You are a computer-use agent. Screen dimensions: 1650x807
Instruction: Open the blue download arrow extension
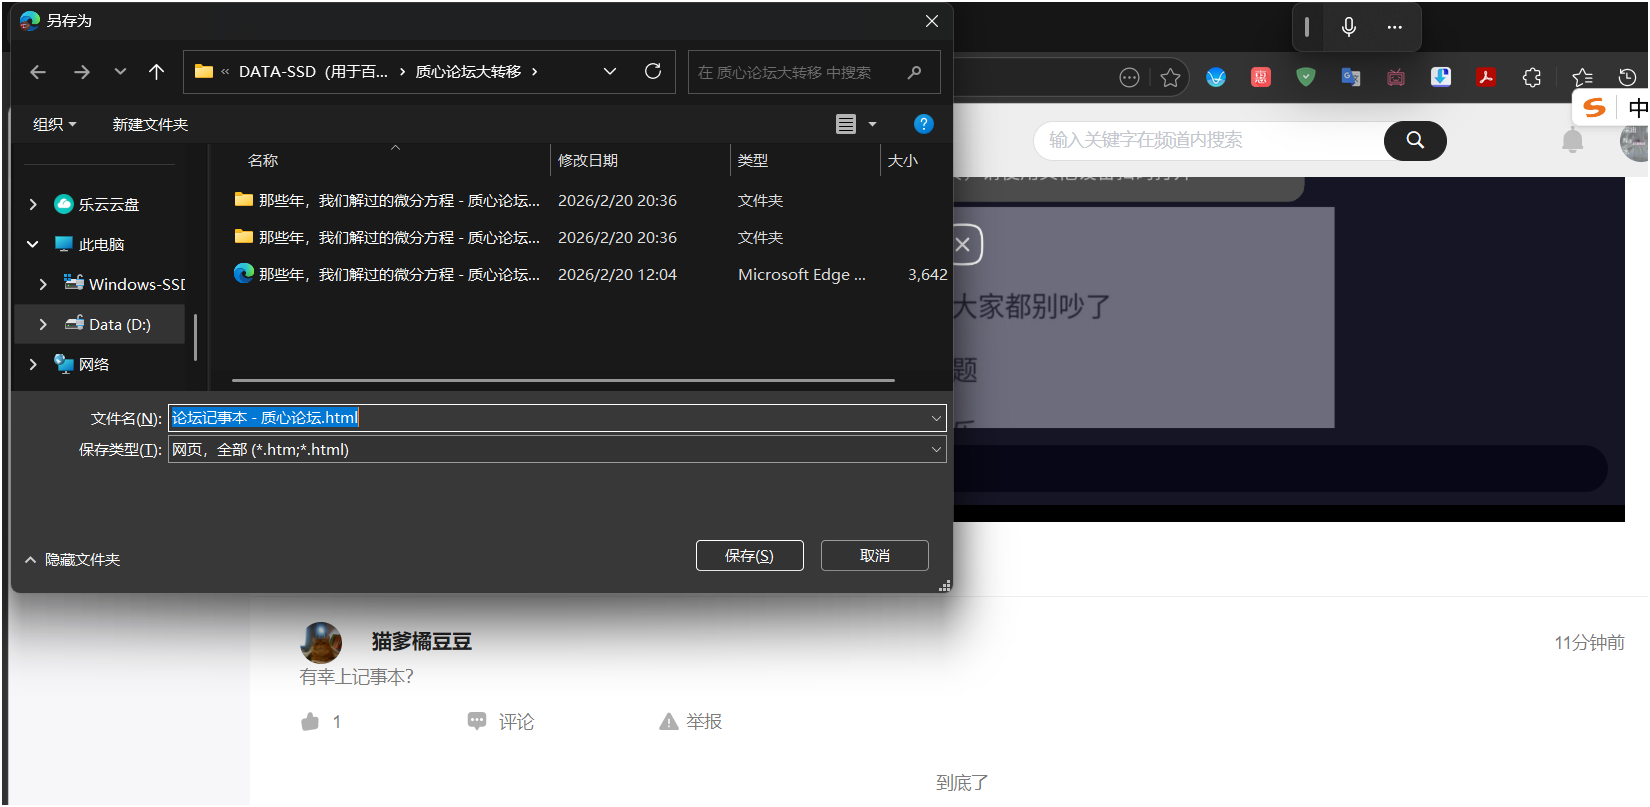pyautogui.click(x=1441, y=77)
